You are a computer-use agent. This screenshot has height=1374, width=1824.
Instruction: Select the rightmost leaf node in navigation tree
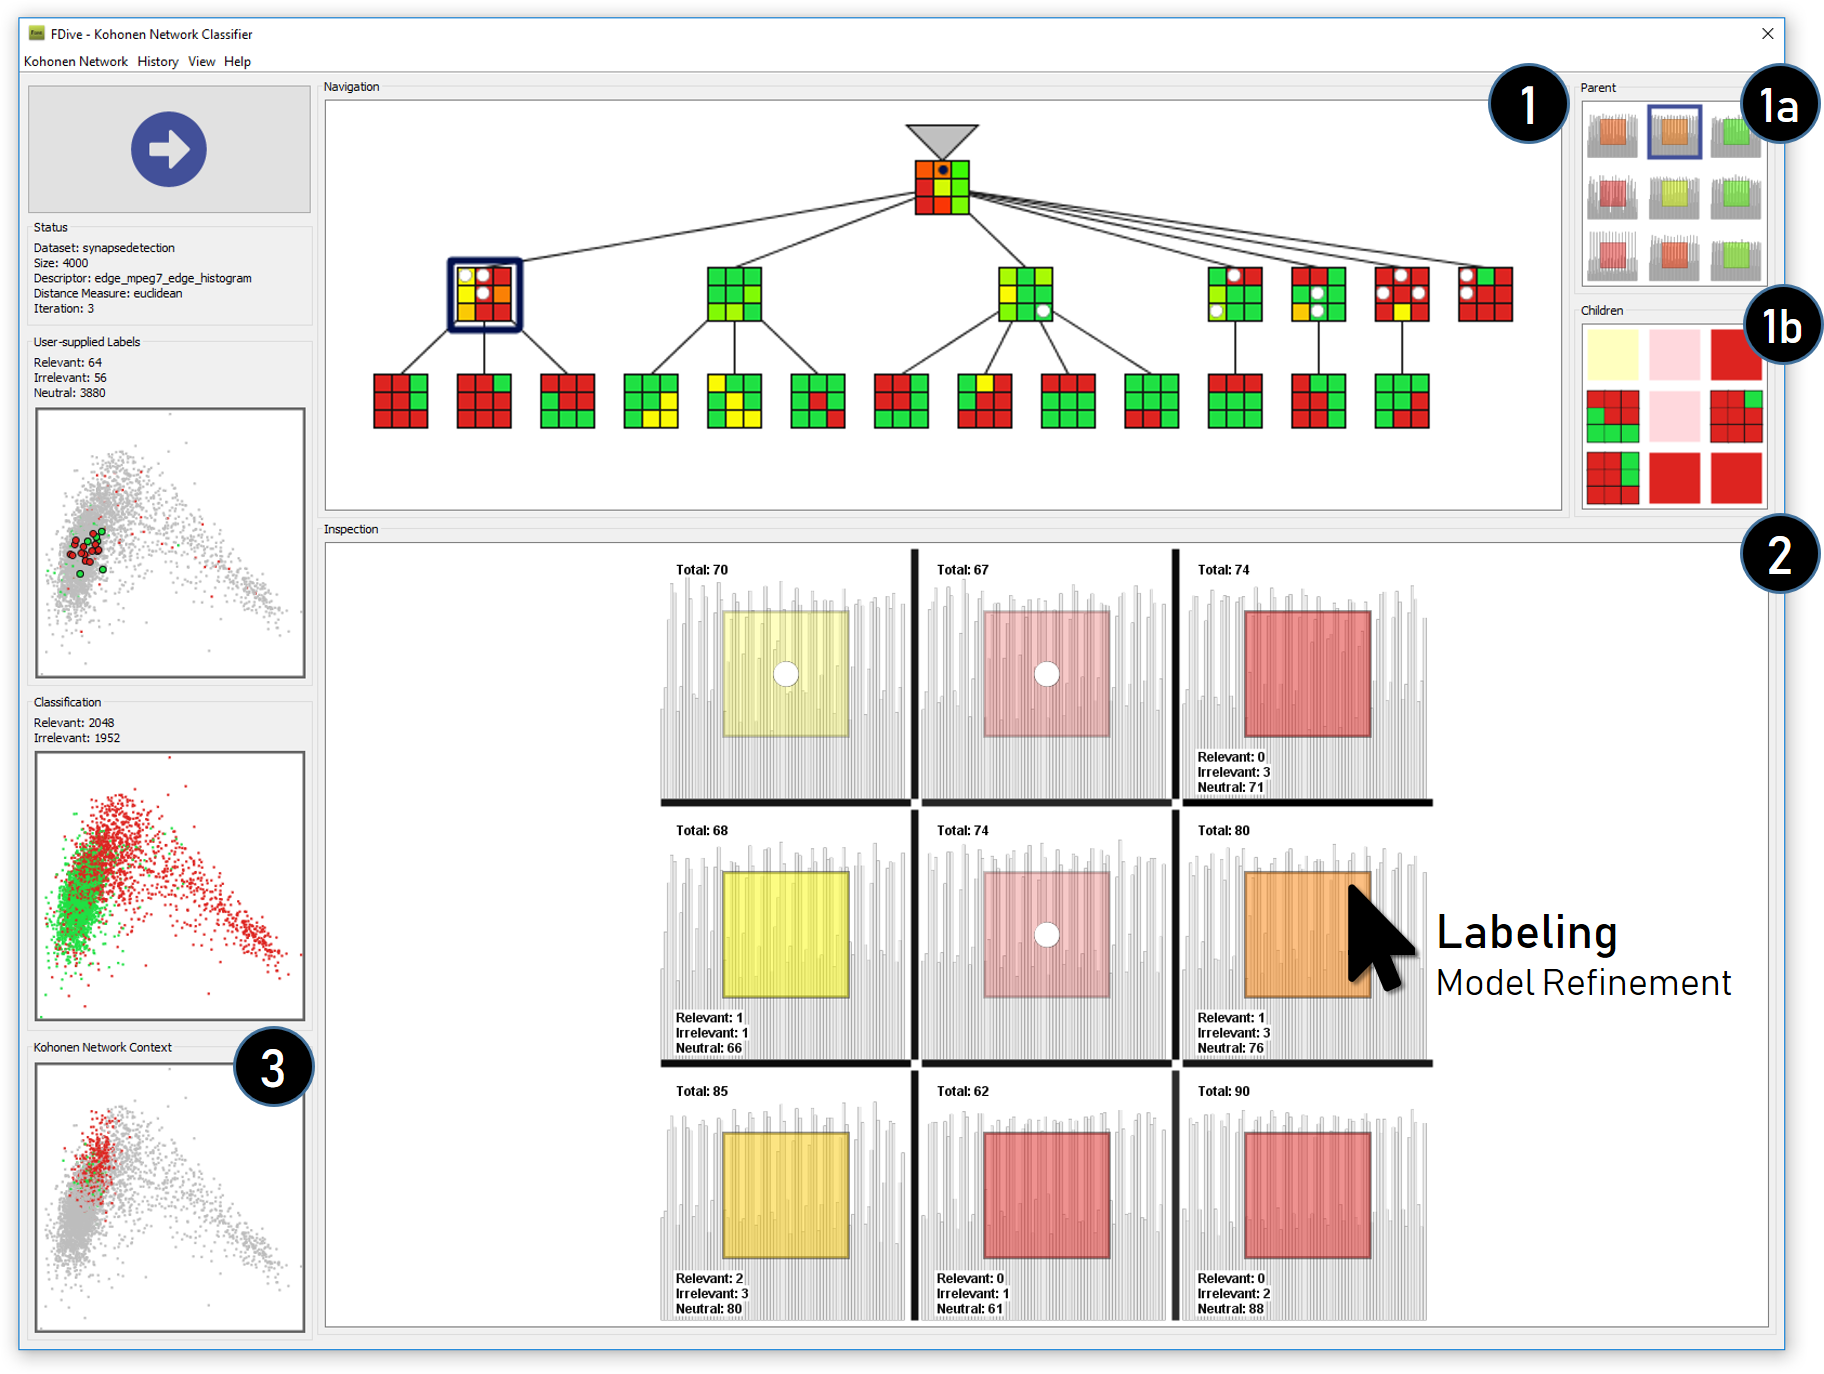click(1402, 401)
